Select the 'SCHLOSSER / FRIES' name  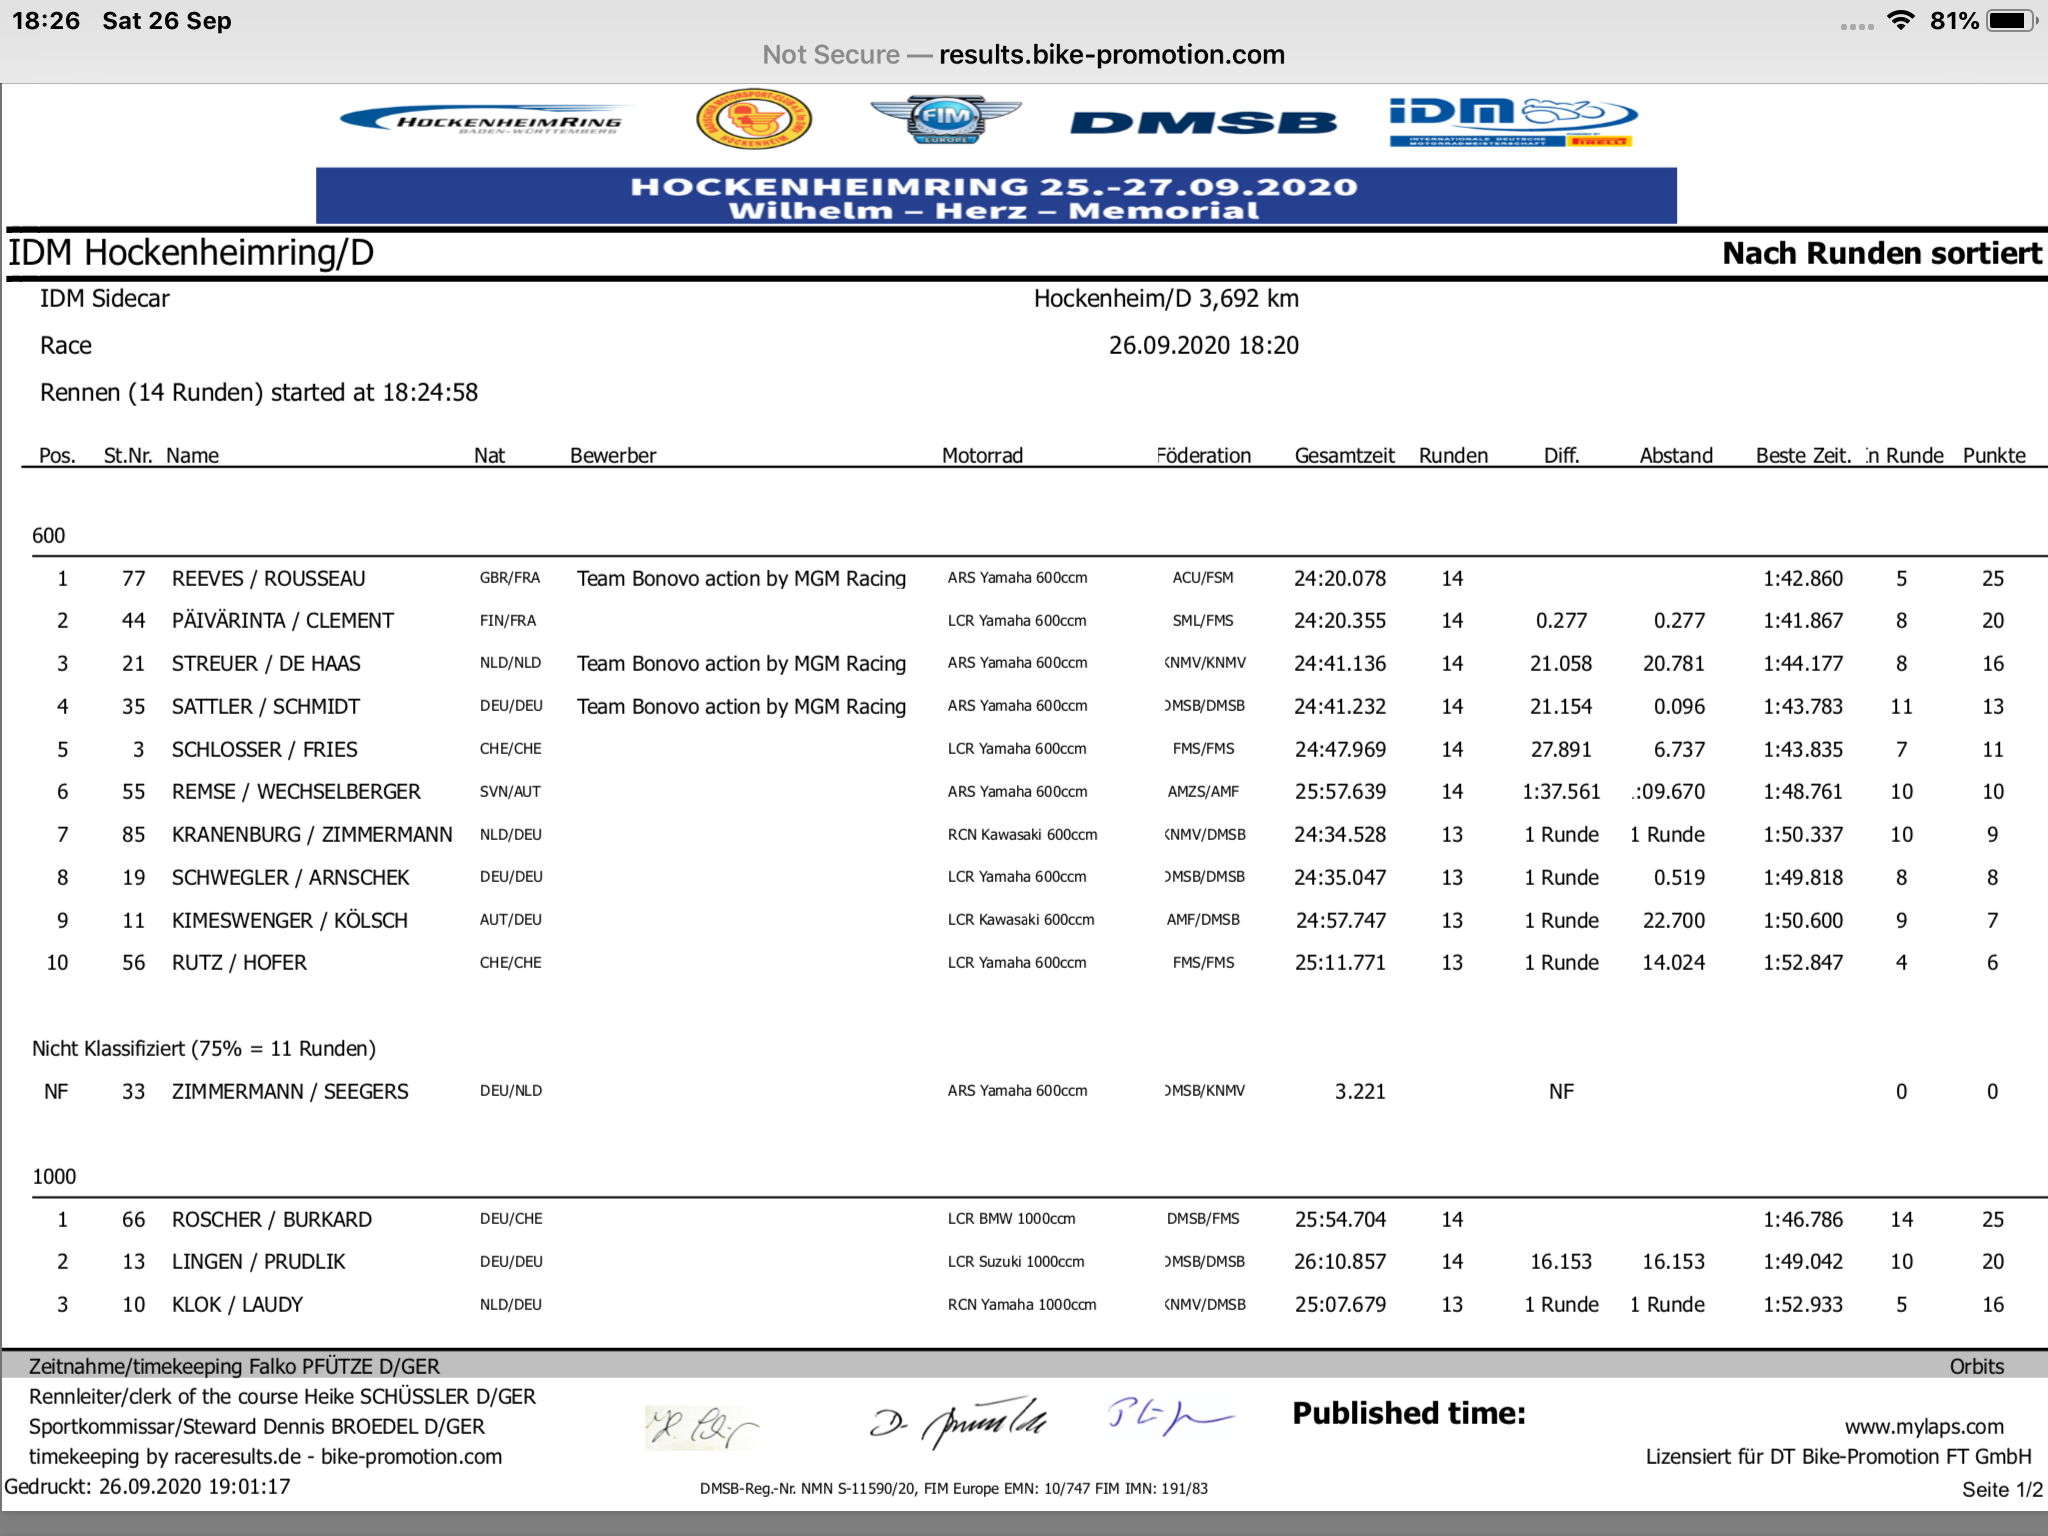264,749
